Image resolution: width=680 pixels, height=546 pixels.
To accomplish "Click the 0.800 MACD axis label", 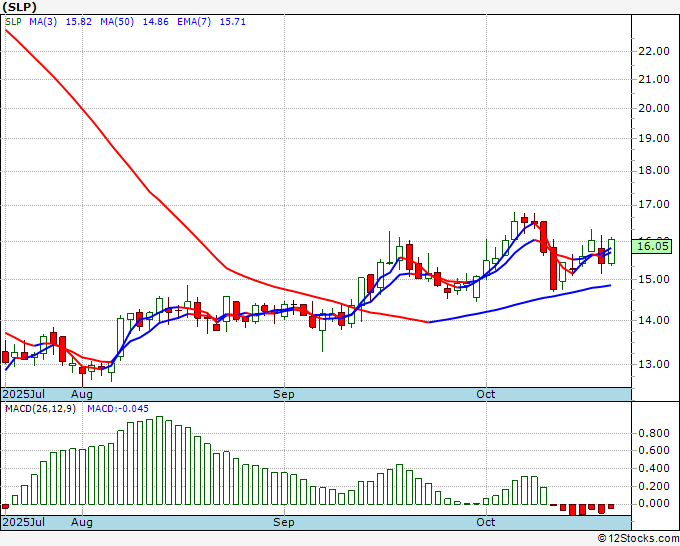I will pyautogui.click(x=654, y=433).
